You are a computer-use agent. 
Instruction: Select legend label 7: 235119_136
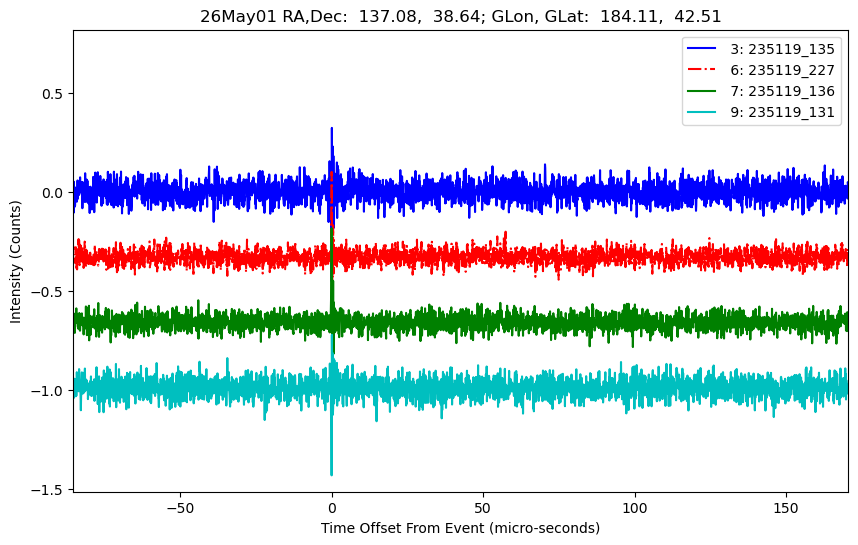coord(782,91)
